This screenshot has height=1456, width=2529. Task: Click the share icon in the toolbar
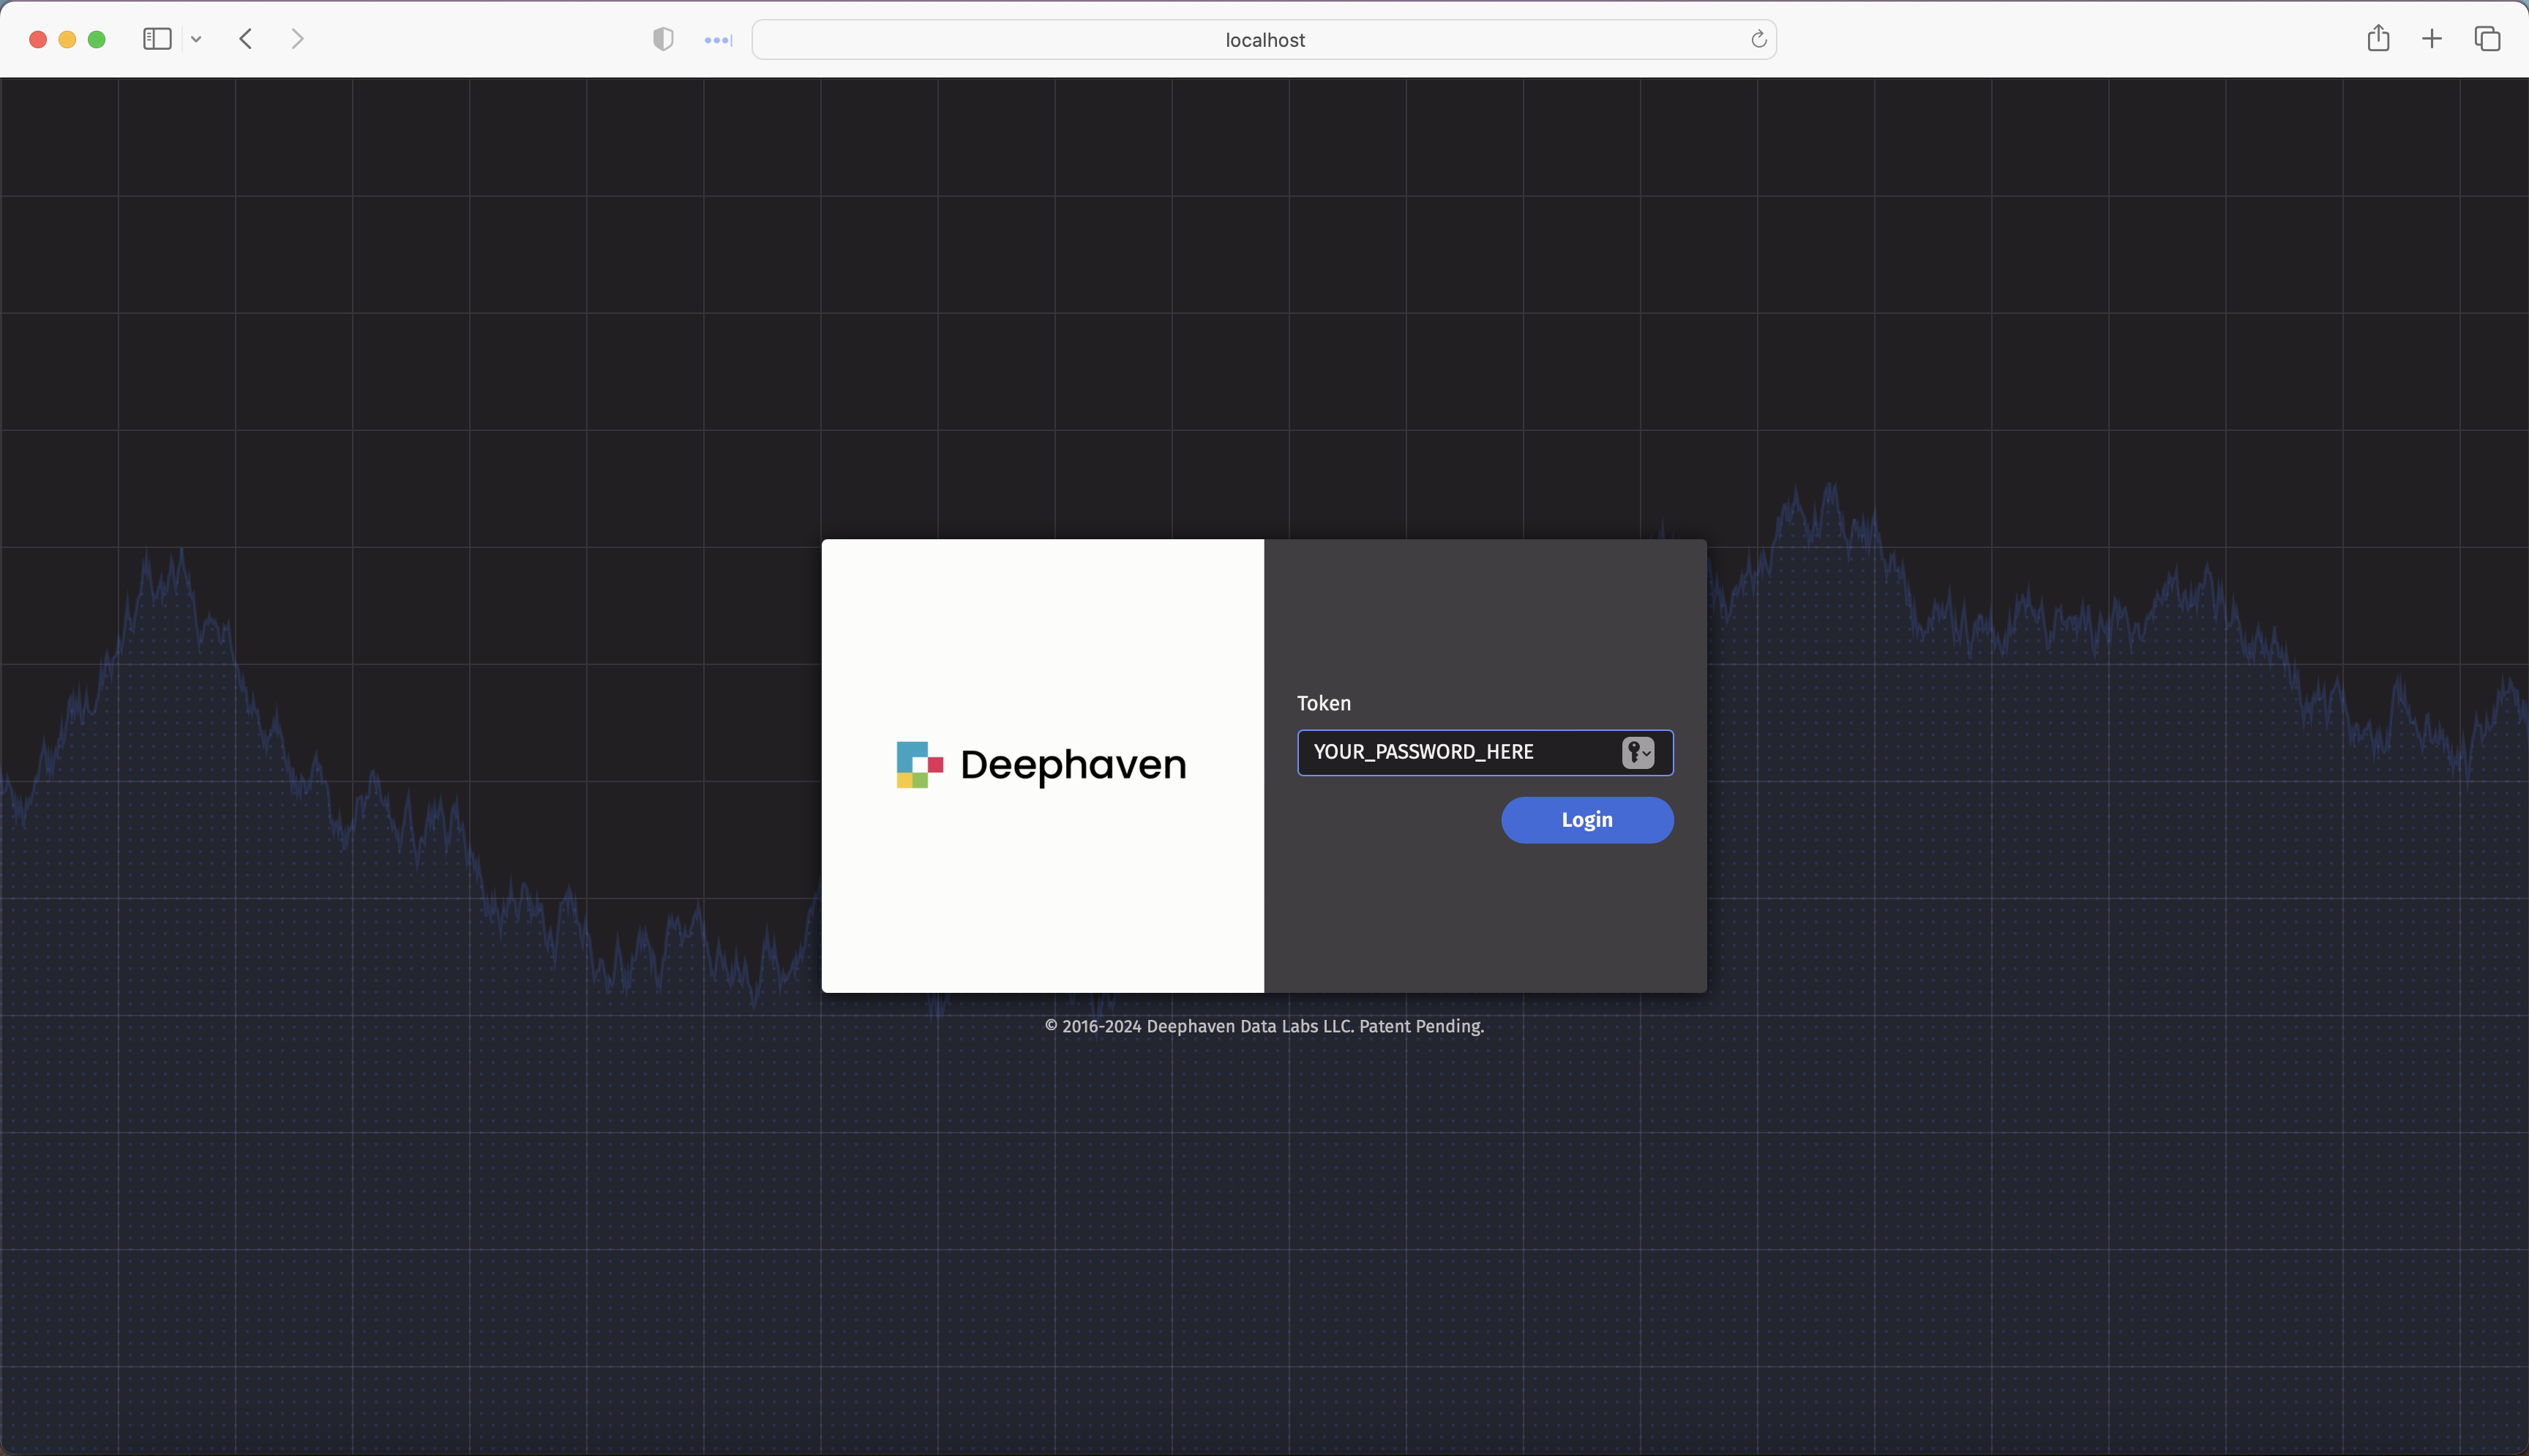tap(2378, 39)
